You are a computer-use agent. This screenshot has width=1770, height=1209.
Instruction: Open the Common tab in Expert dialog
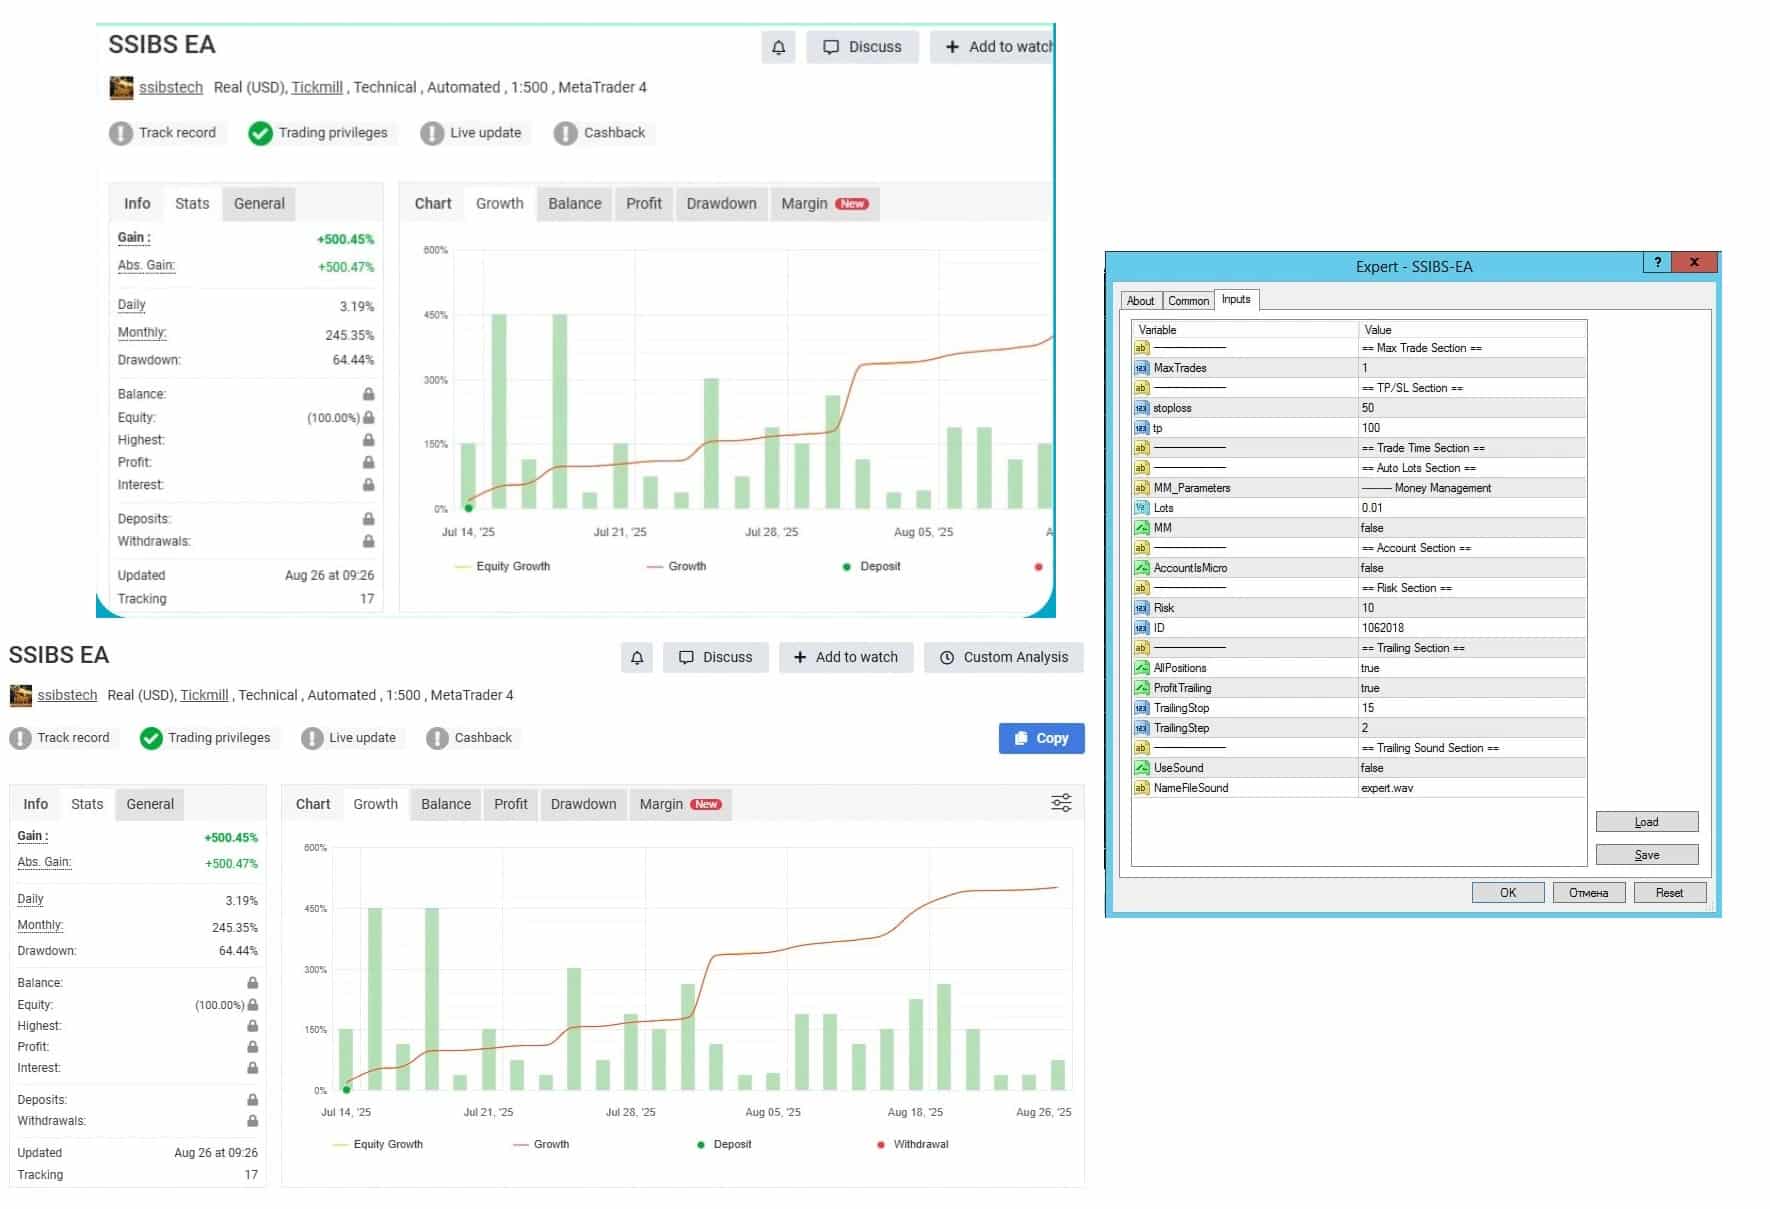[1188, 300]
